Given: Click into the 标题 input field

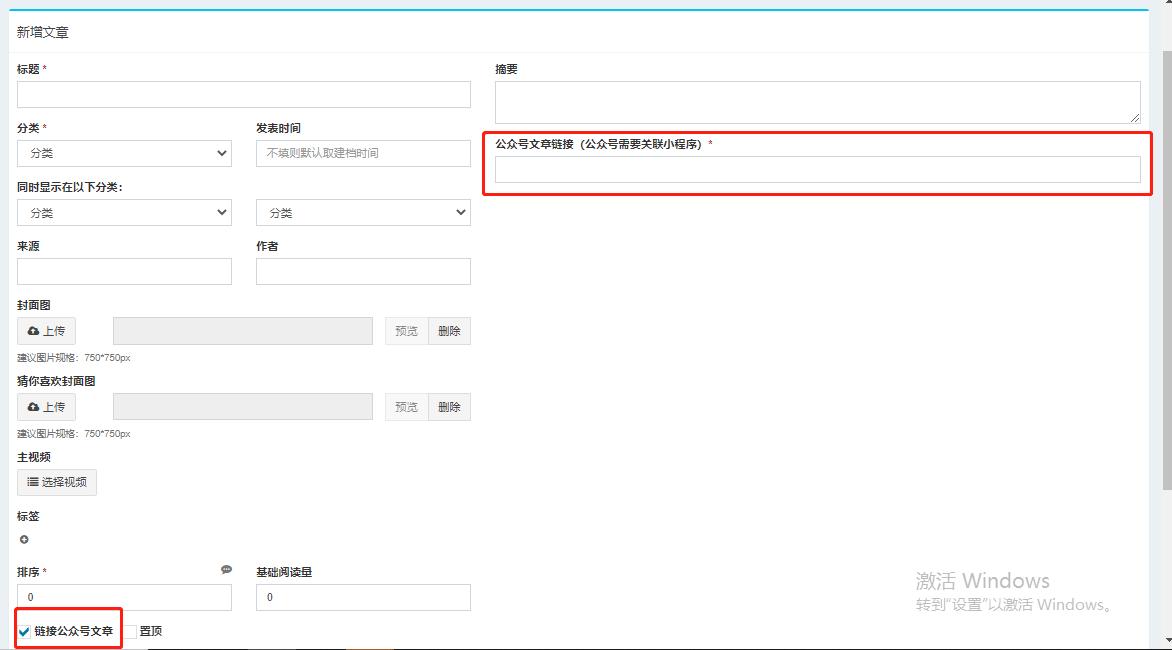Looking at the screenshot, I should 243,94.
